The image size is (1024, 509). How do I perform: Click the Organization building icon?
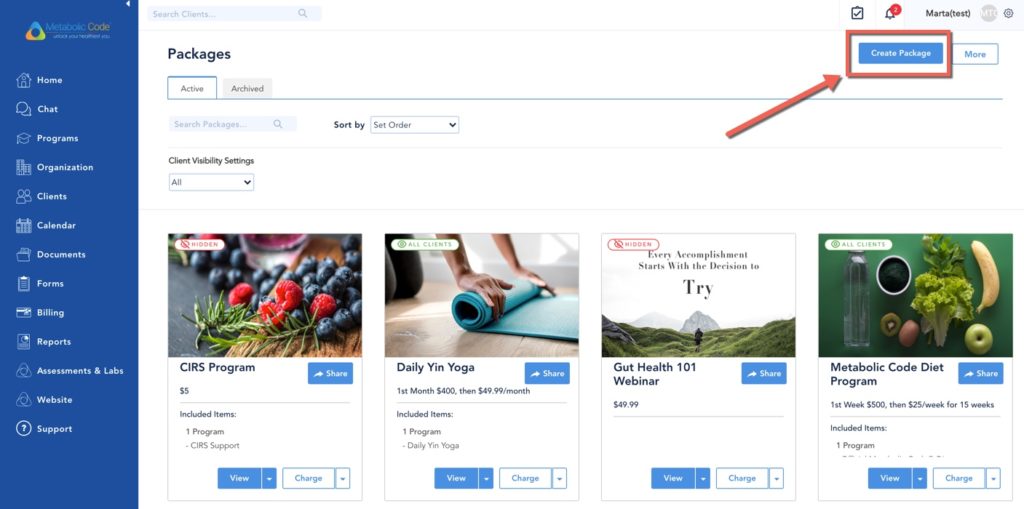tap(24, 167)
